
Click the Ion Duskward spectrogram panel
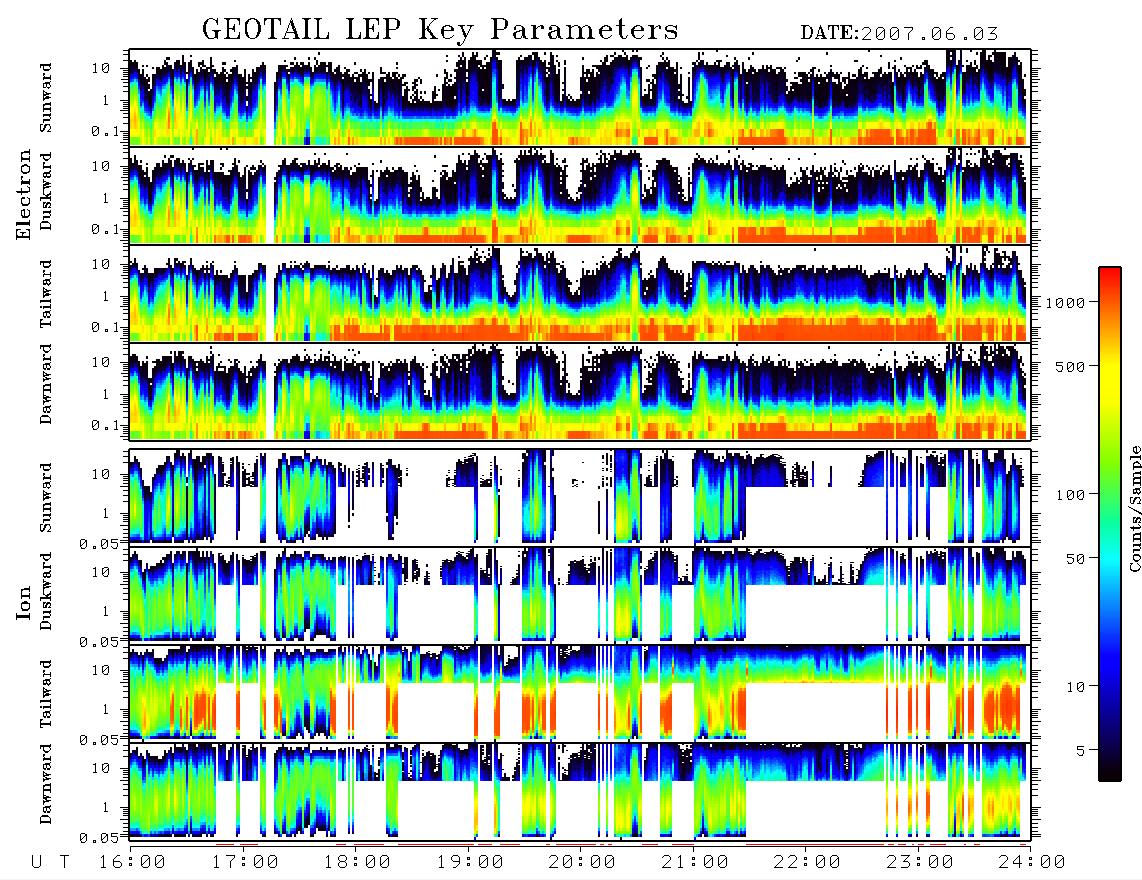point(580,594)
